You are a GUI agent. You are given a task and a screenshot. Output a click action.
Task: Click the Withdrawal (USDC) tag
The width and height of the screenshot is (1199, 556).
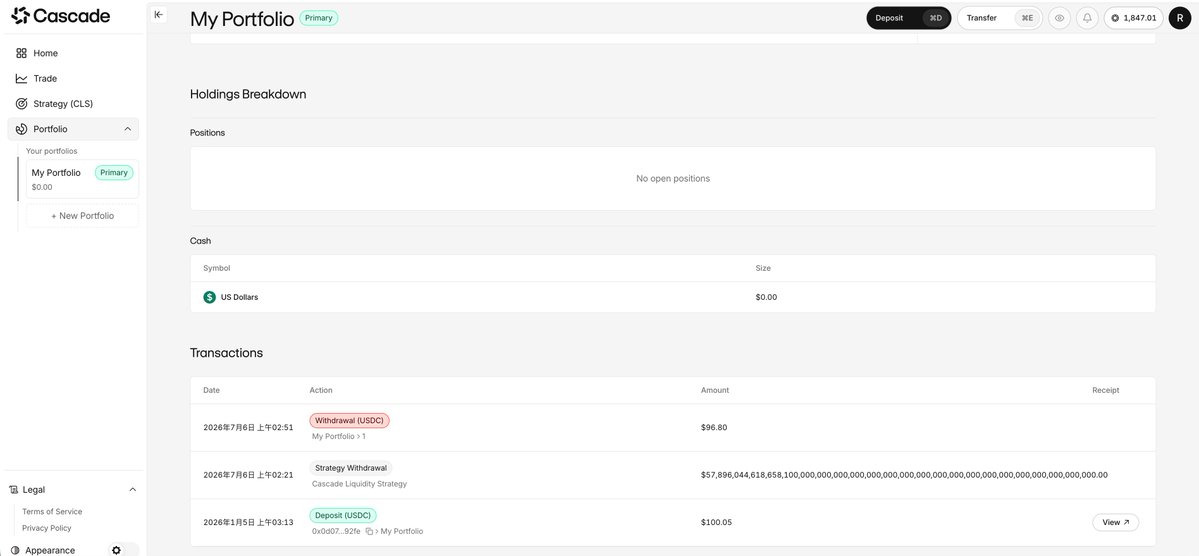349,421
